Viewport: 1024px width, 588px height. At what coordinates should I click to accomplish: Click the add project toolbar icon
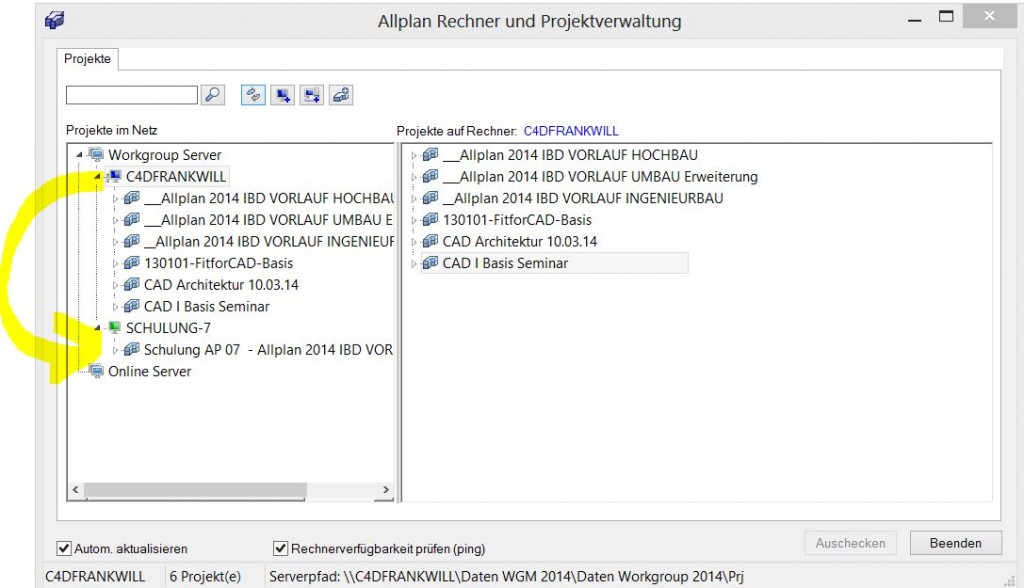click(341, 95)
